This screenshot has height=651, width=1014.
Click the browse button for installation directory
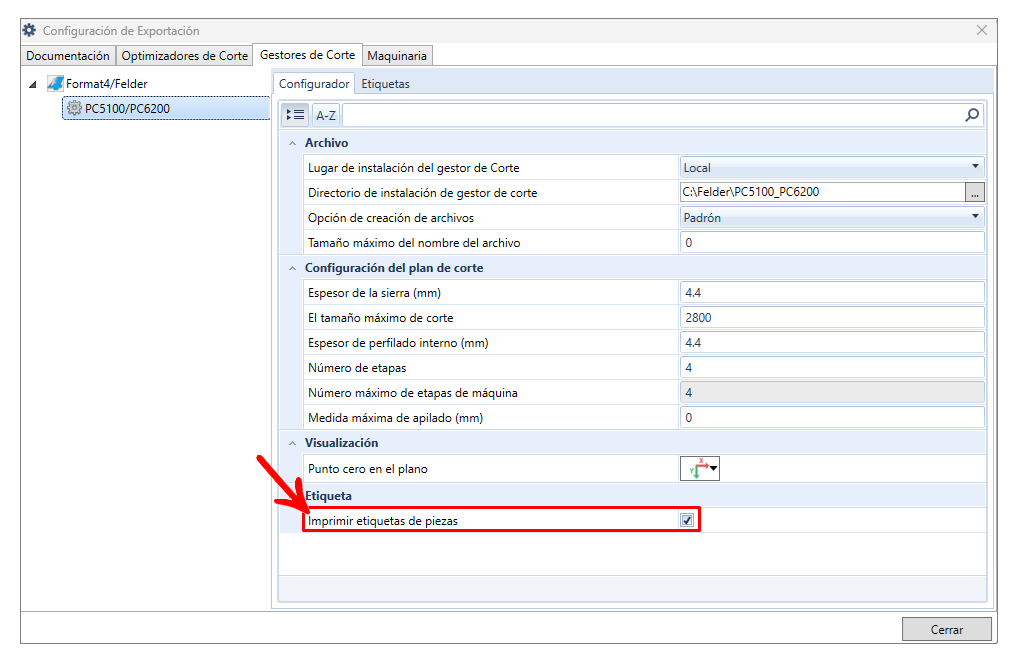[975, 192]
